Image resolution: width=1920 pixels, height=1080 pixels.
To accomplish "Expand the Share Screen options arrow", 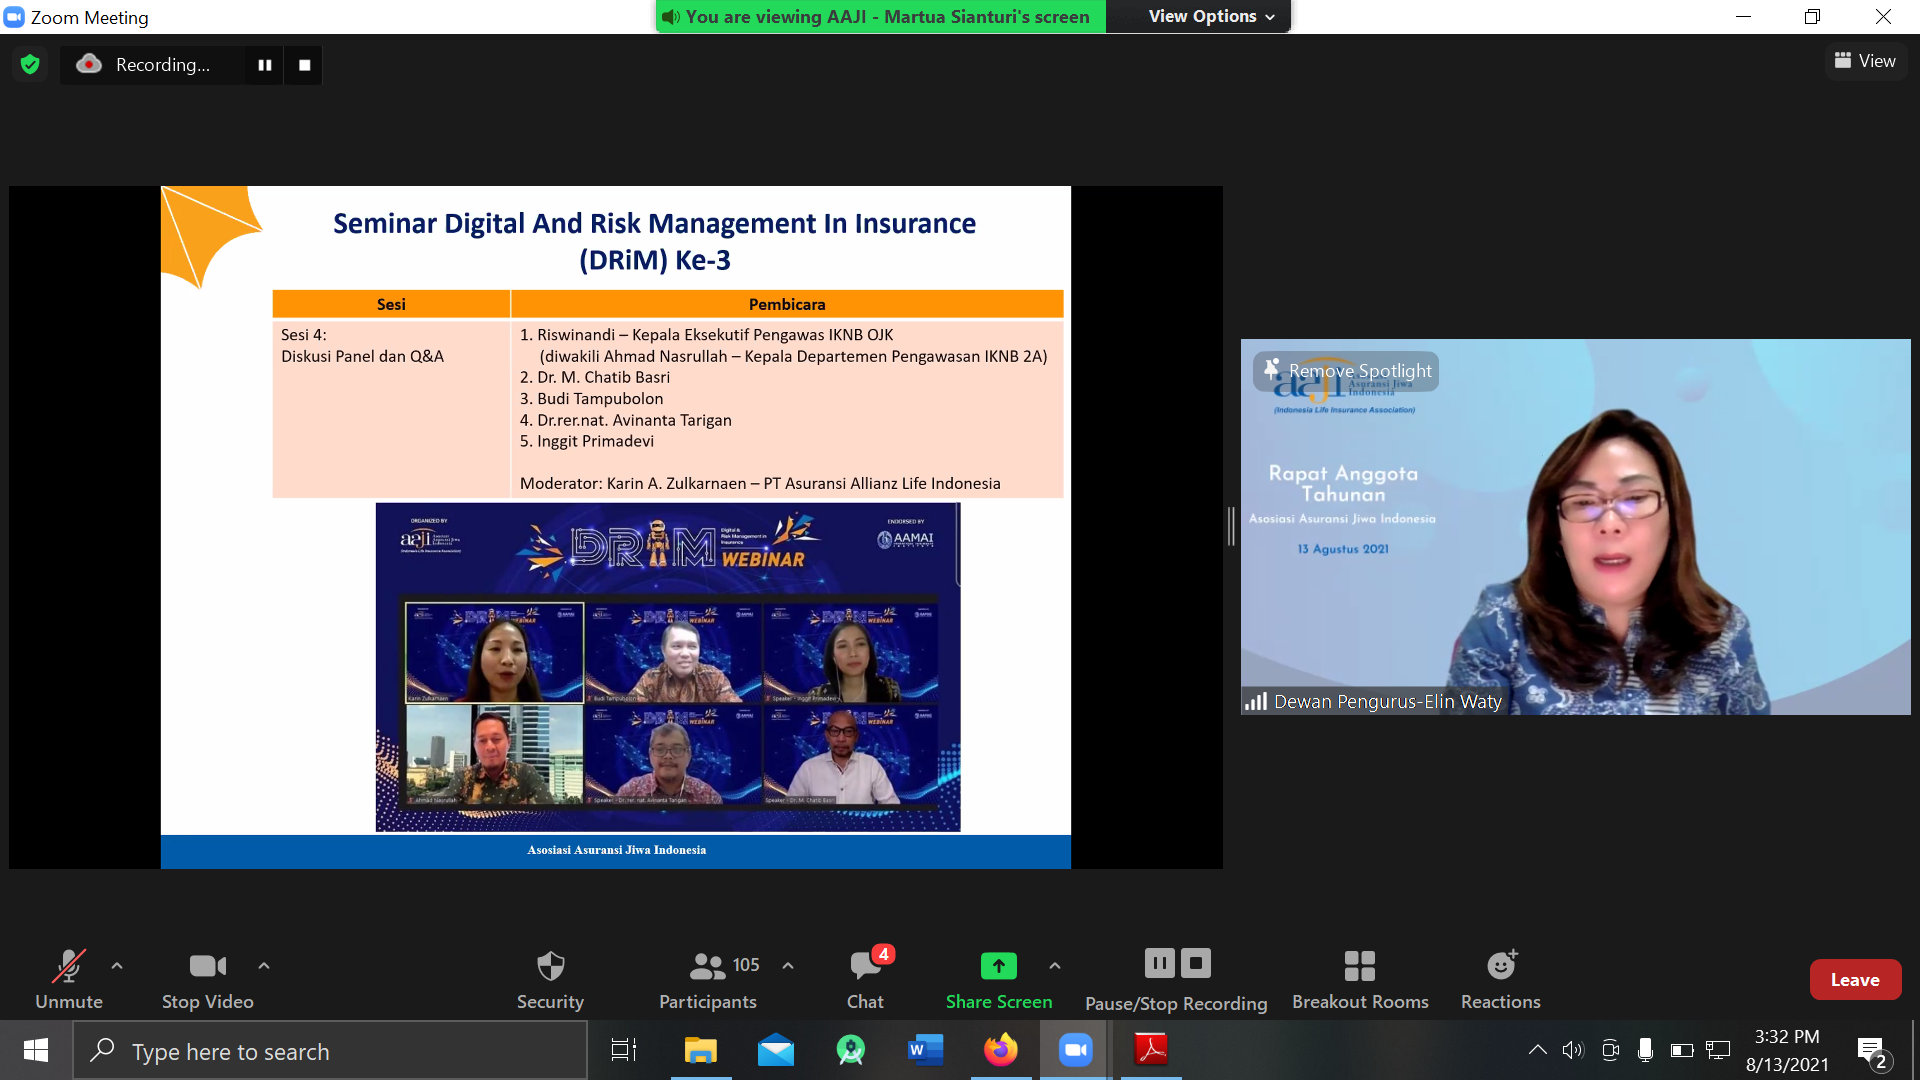I will 1055,966.
